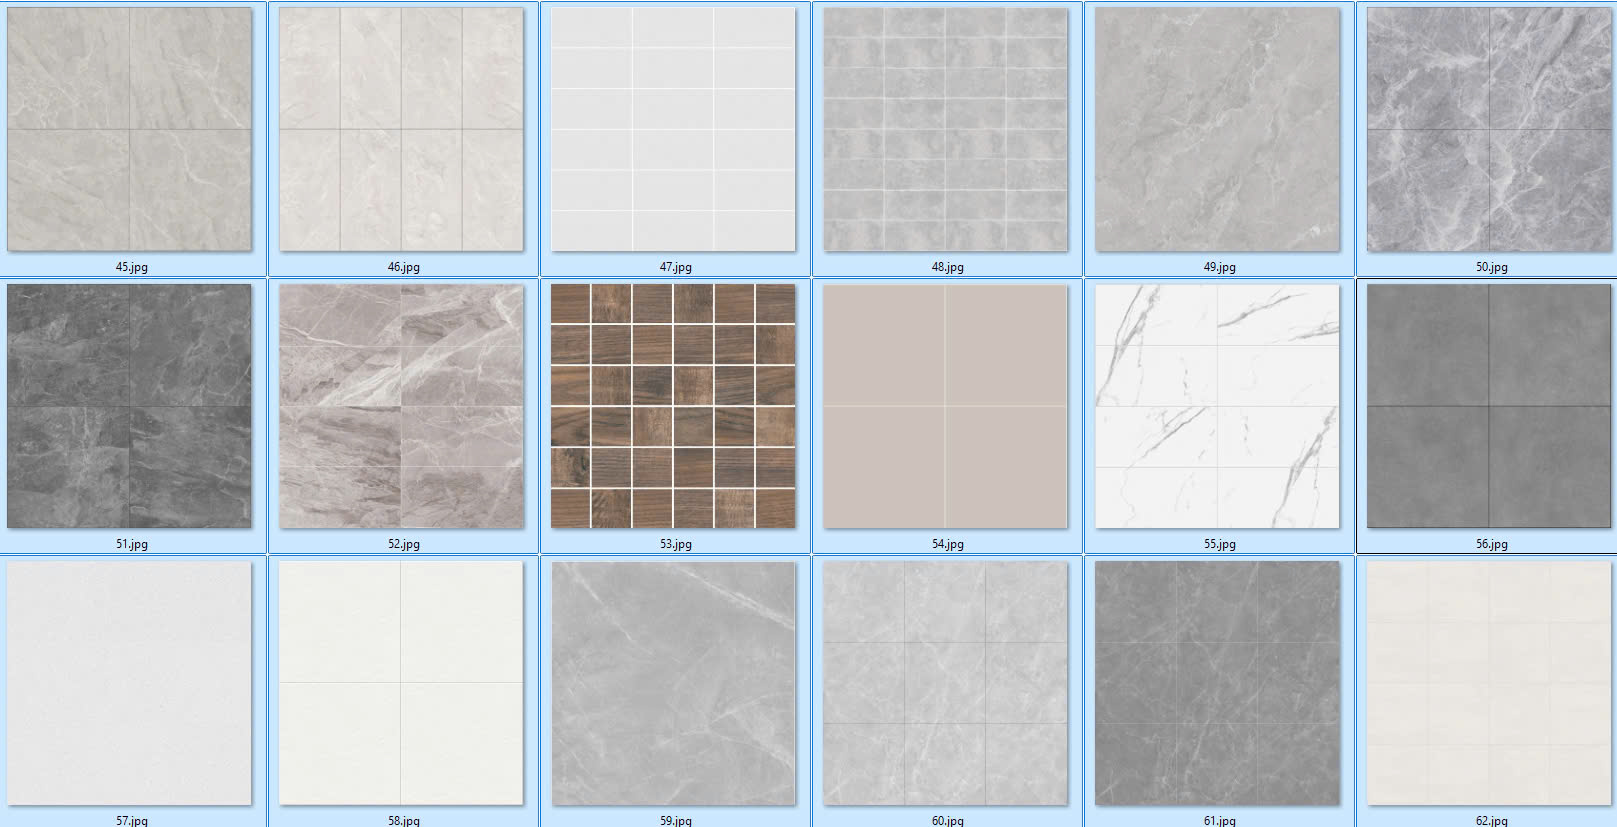Click the file name 55.jpg

(x=1220, y=544)
